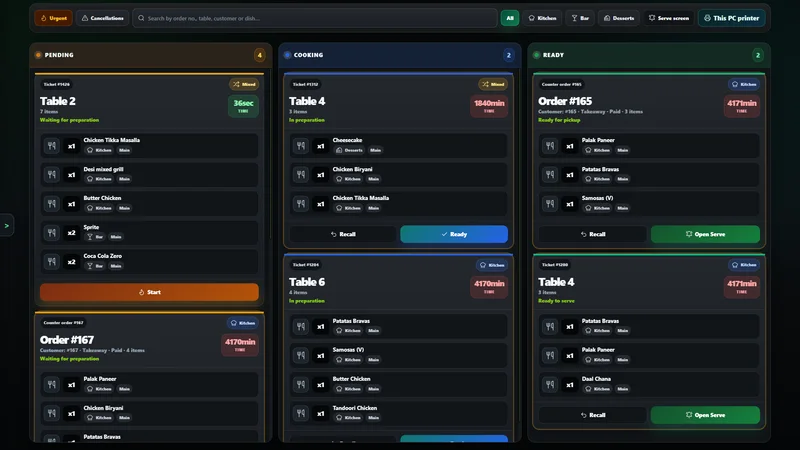This screenshot has height=450, width=800.
Task: Click the Mixed badge on Table 2 ticket
Action: [244, 84]
